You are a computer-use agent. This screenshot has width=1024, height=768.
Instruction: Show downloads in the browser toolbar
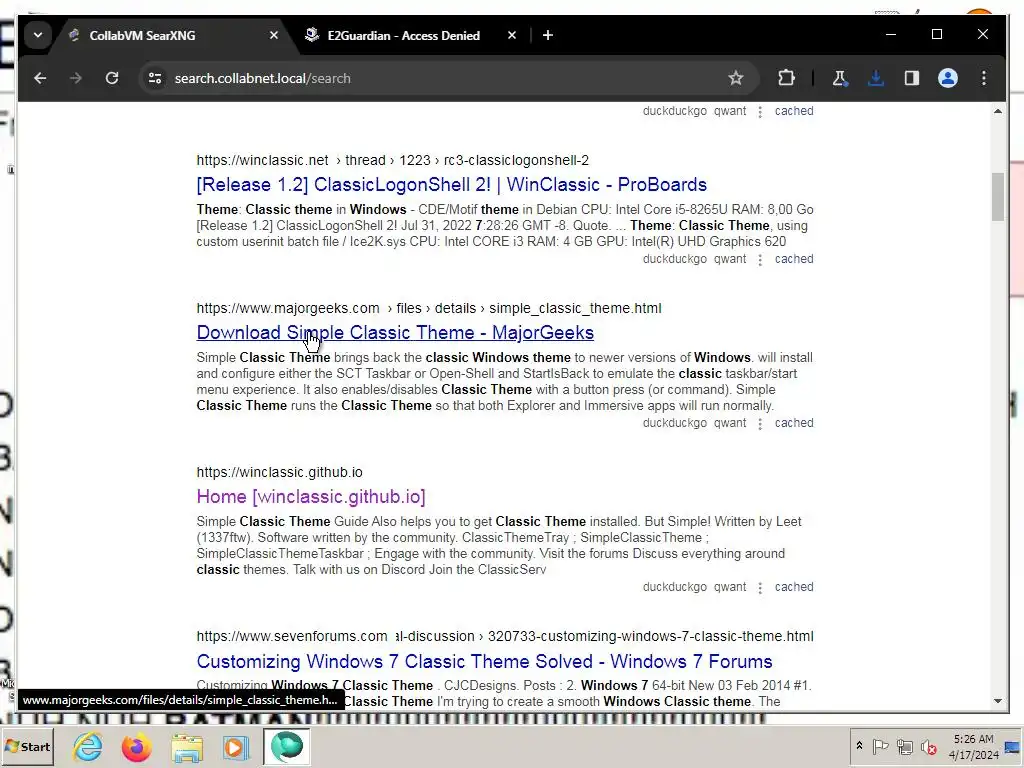coord(876,78)
